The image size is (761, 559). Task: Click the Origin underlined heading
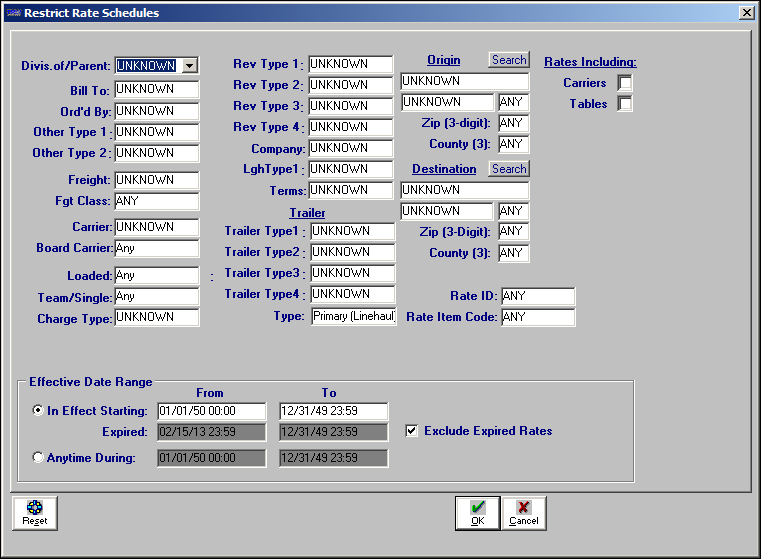pos(444,60)
